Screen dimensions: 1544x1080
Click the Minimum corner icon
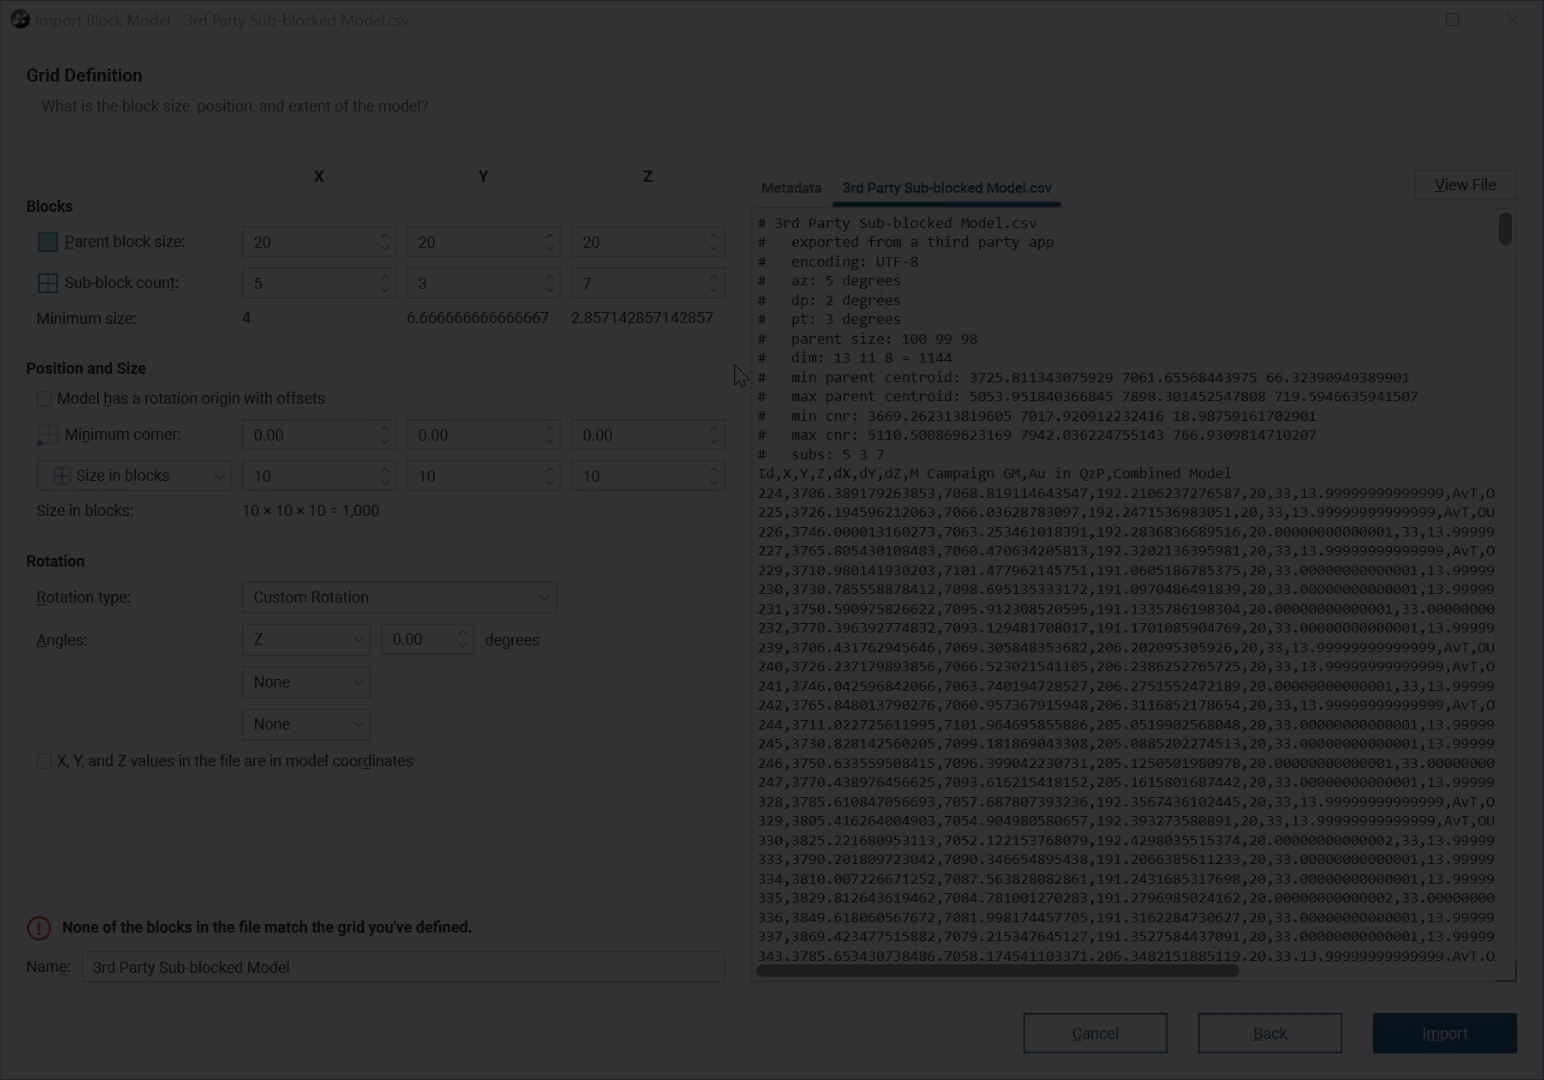click(x=47, y=435)
